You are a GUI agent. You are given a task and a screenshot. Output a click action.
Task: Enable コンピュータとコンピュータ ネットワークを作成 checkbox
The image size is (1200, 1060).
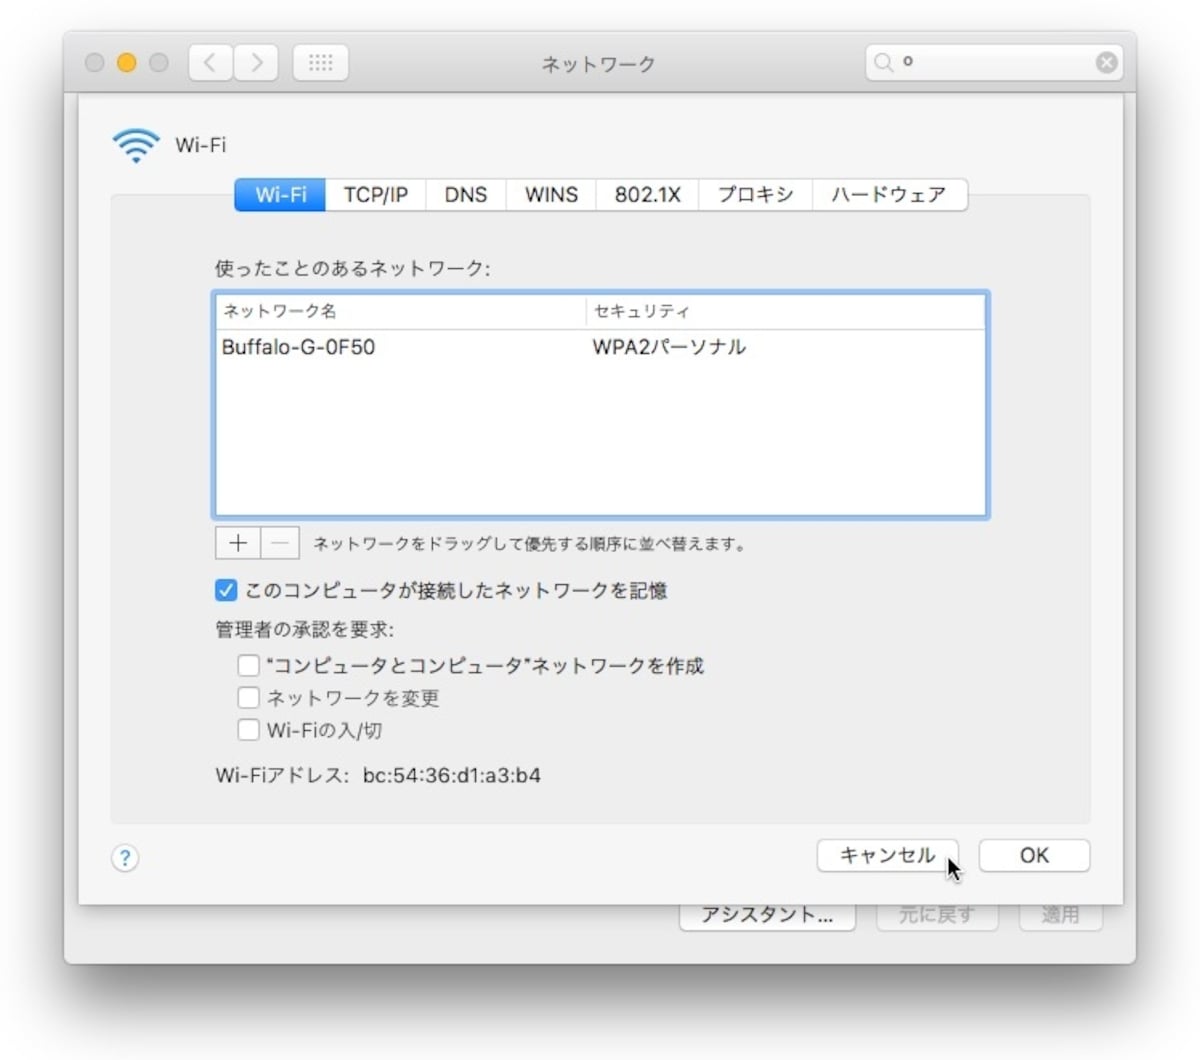[248, 665]
